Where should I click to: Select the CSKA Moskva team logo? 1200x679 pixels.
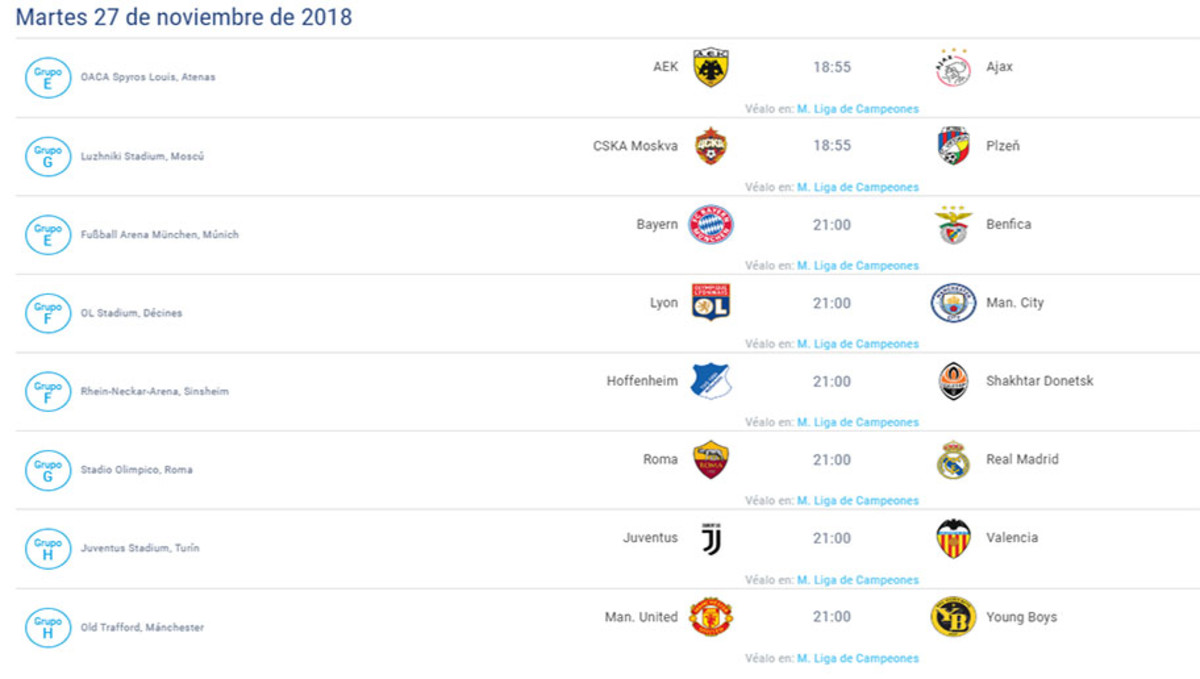pos(710,146)
